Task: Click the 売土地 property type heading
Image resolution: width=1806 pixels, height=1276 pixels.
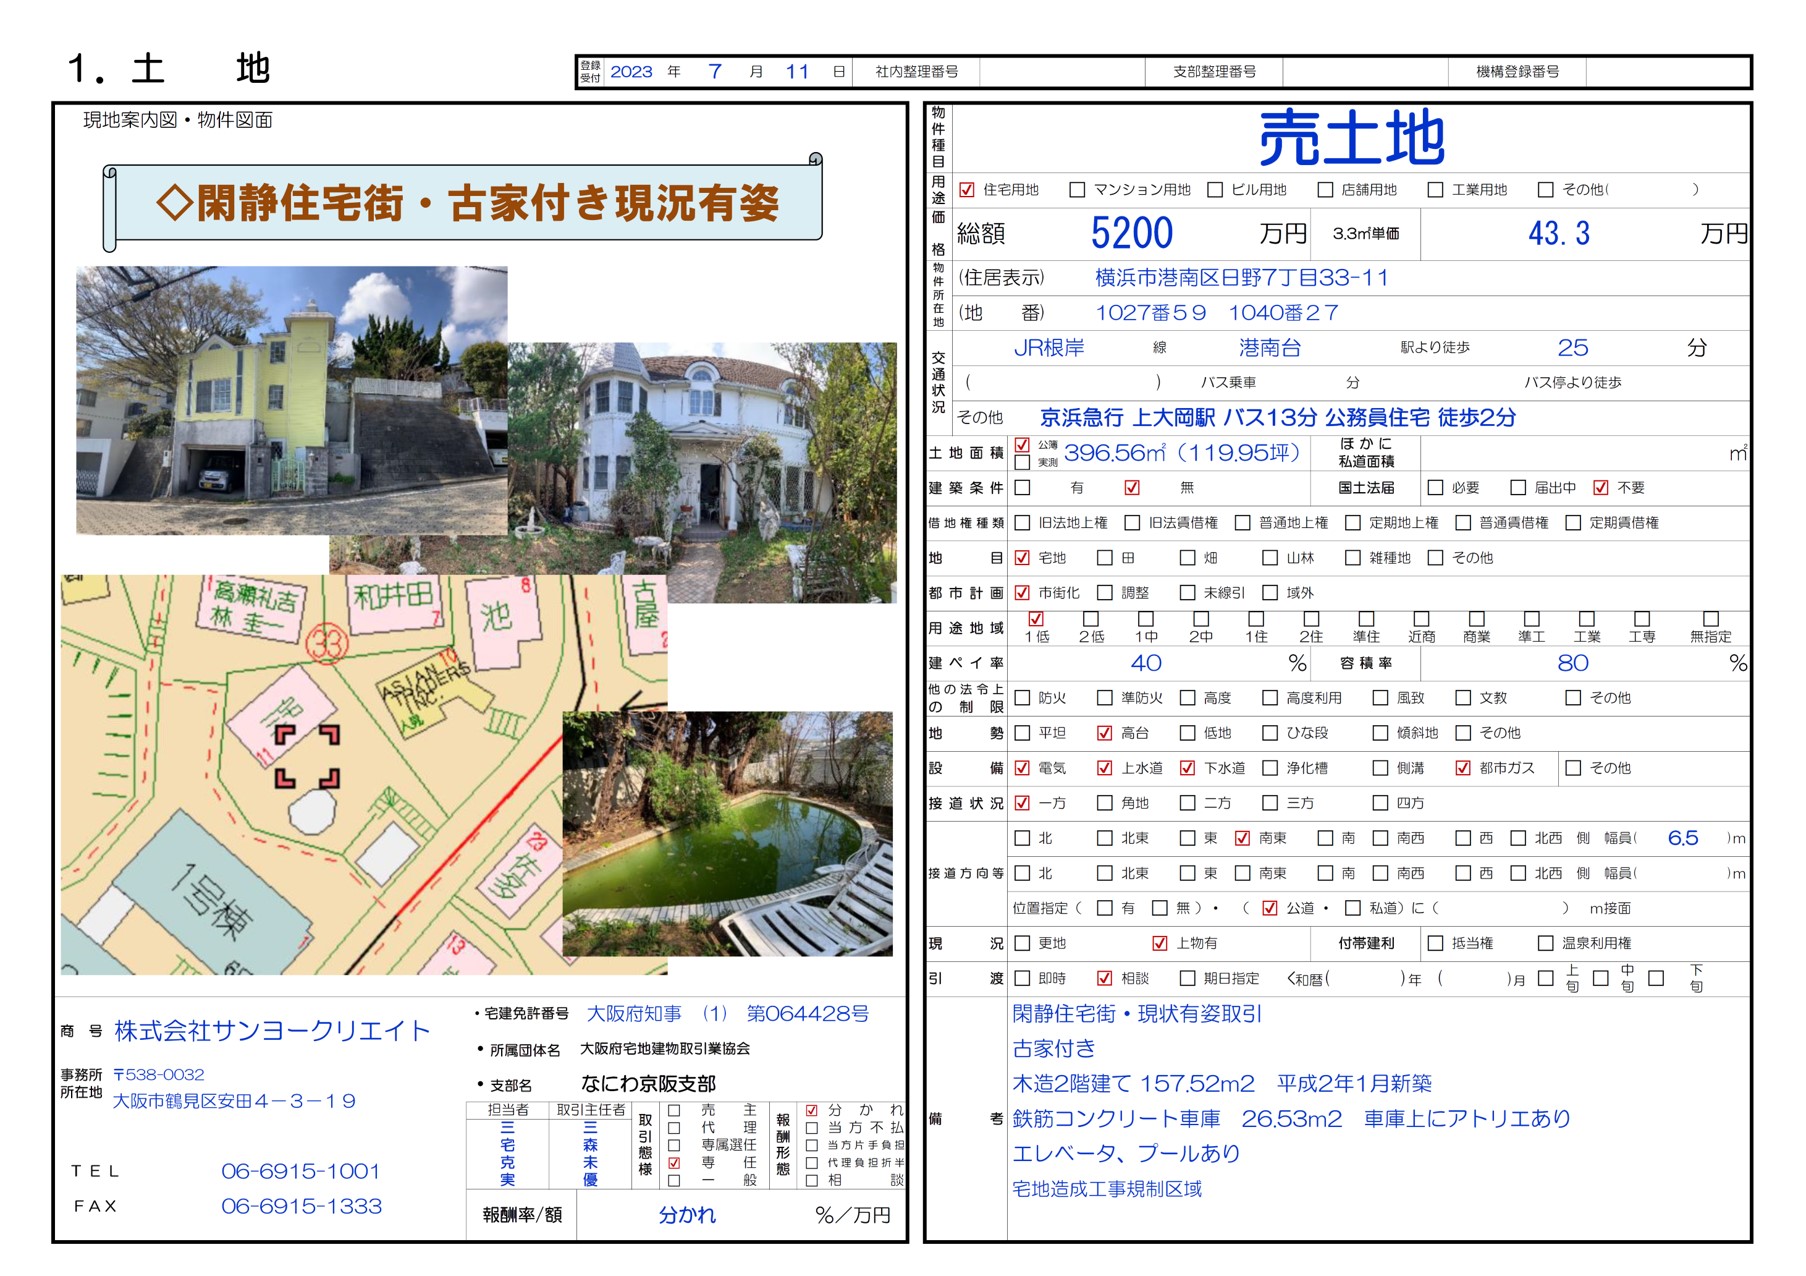Action: pos(1351,138)
